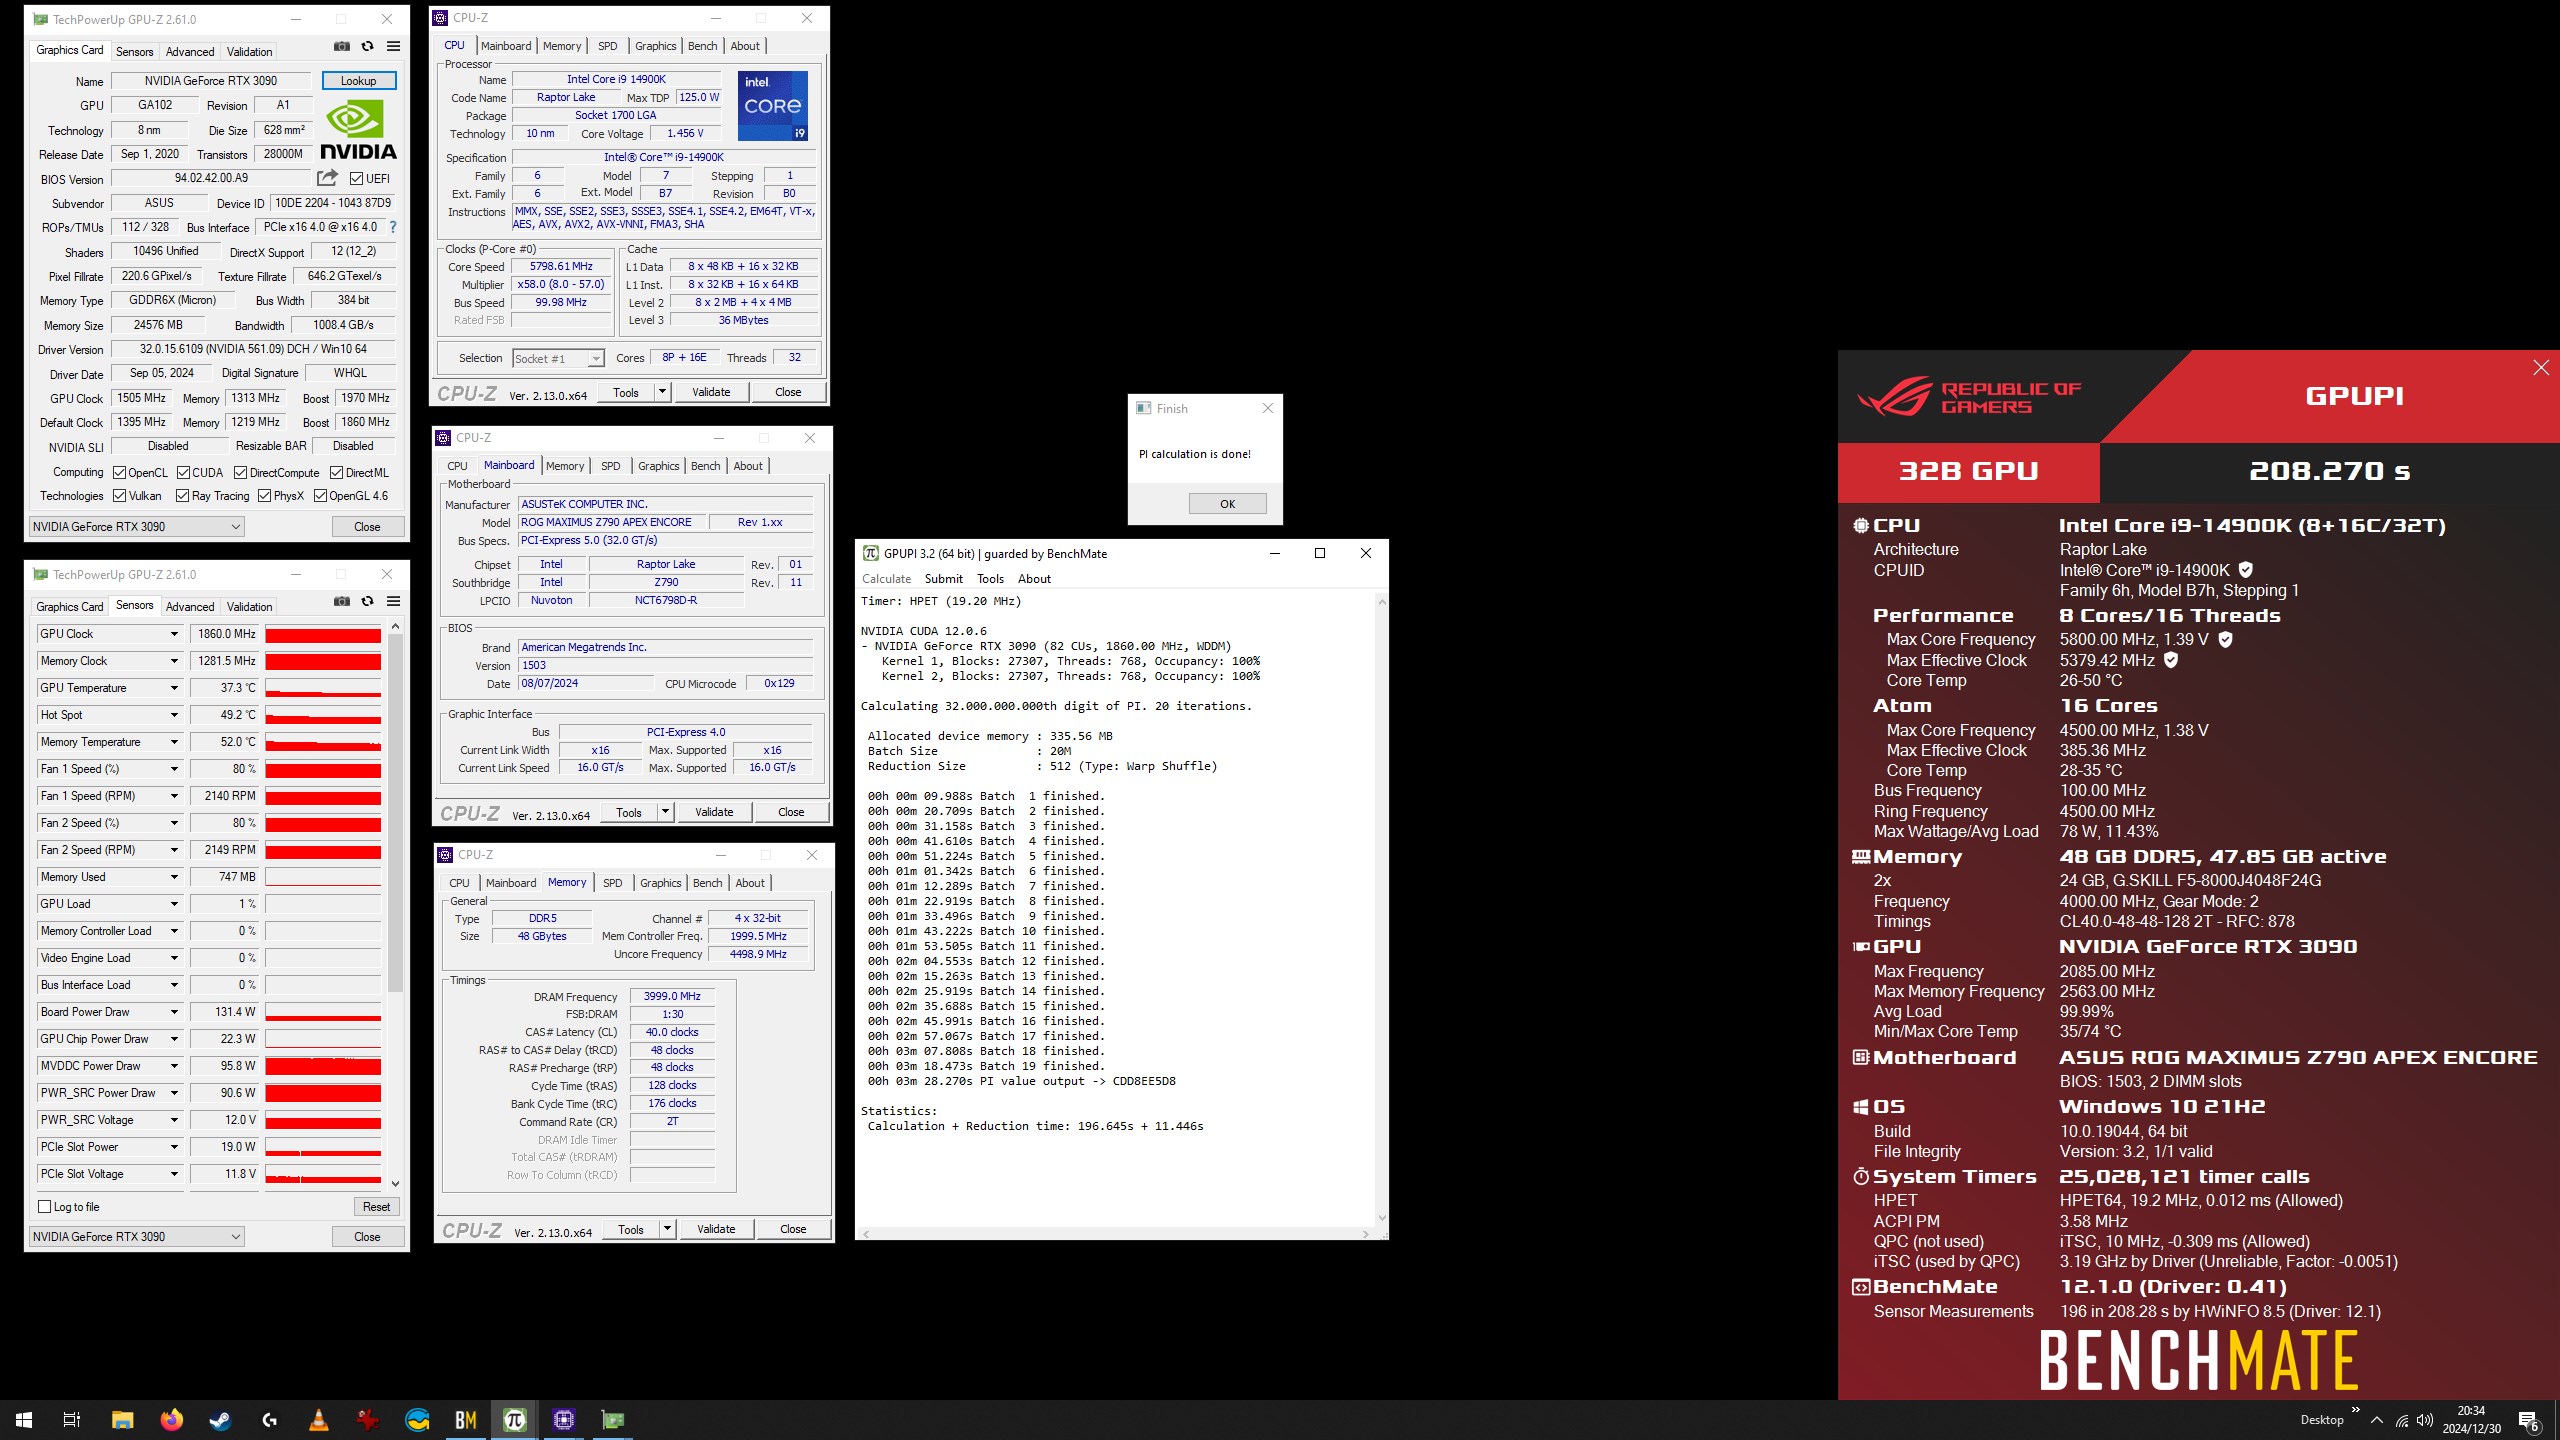This screenshot has height=1440, width=2560.
Task: Click Desktop toolbar label in taskbar
Action: pos(2321,1420)
